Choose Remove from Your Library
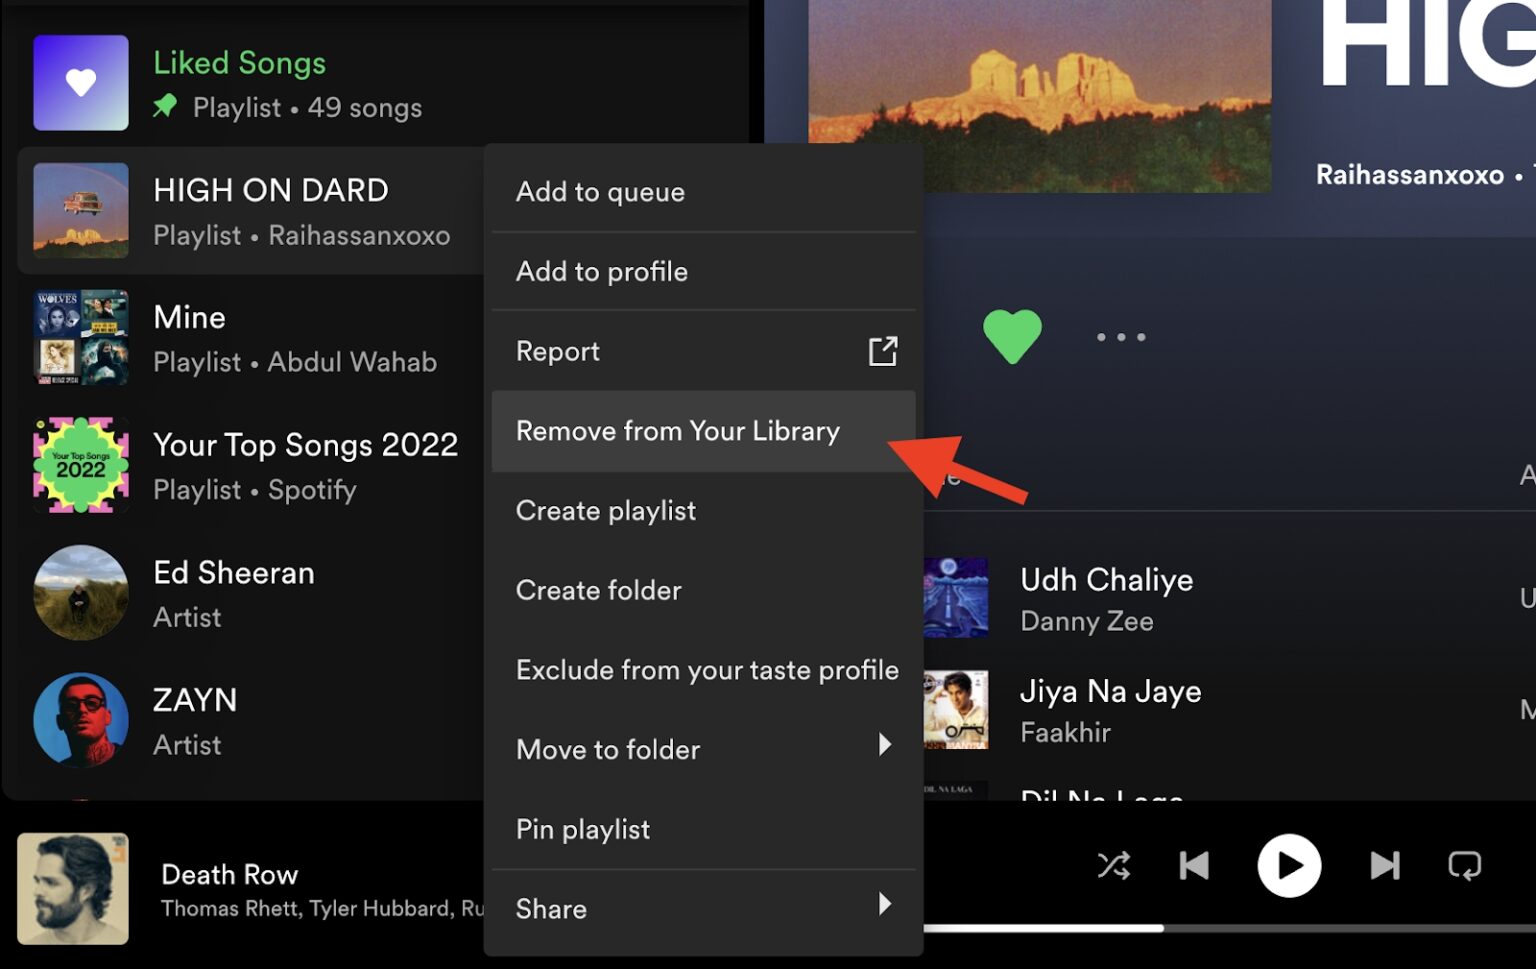This screenshot has width=1536, height=969. tap(678, 431)
